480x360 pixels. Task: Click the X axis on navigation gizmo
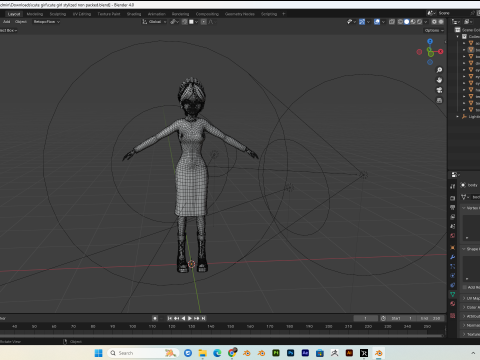(x=441, y=52)
